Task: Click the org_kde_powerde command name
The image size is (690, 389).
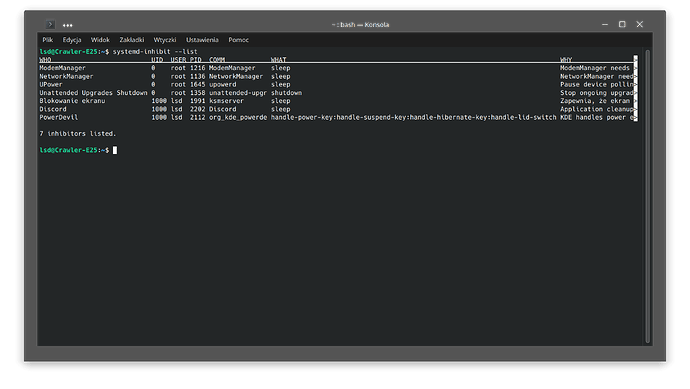Action: point(238,117)
